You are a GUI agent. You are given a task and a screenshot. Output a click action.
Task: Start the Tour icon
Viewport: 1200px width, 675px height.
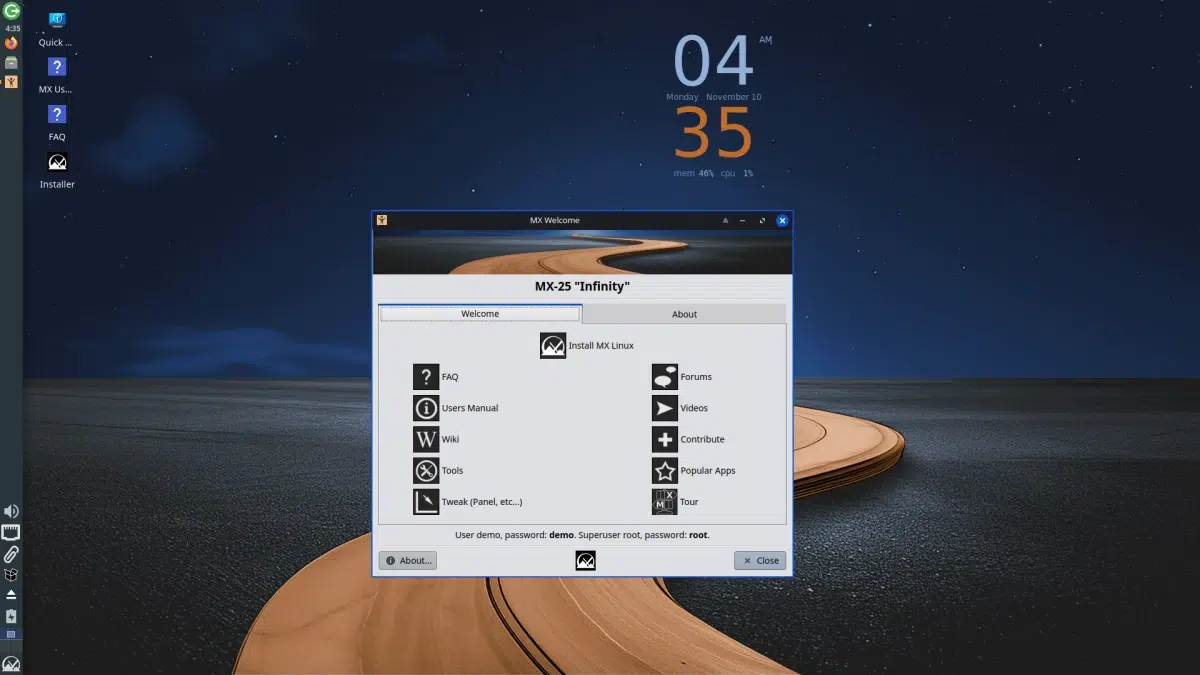click(x=665, y=501)
